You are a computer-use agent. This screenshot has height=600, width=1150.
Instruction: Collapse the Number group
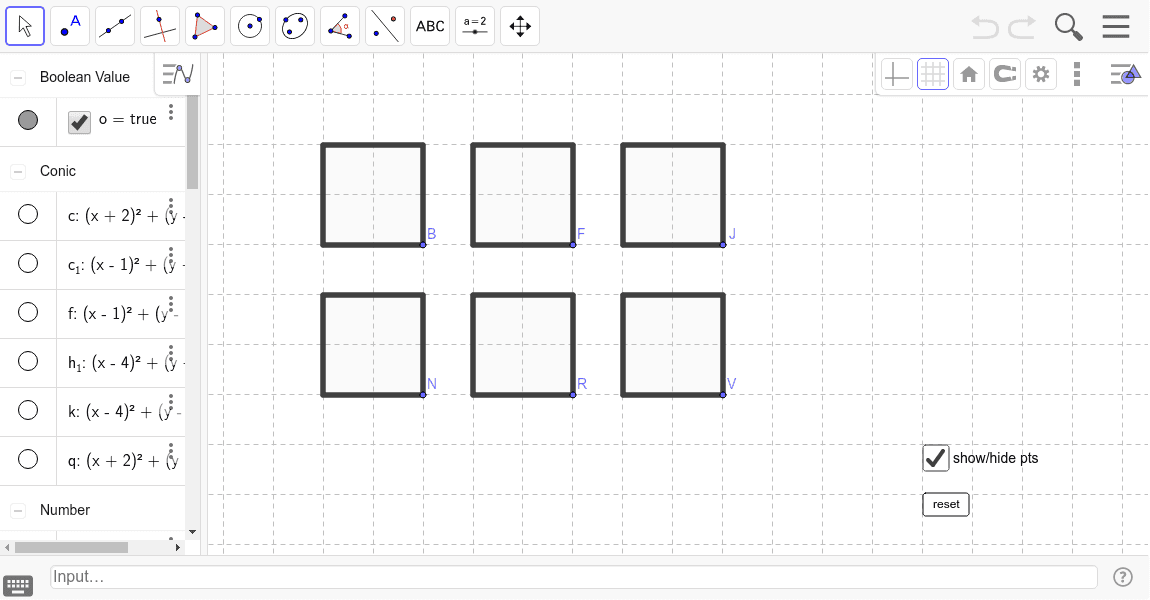pyautogui.click(x=18, y=510)
